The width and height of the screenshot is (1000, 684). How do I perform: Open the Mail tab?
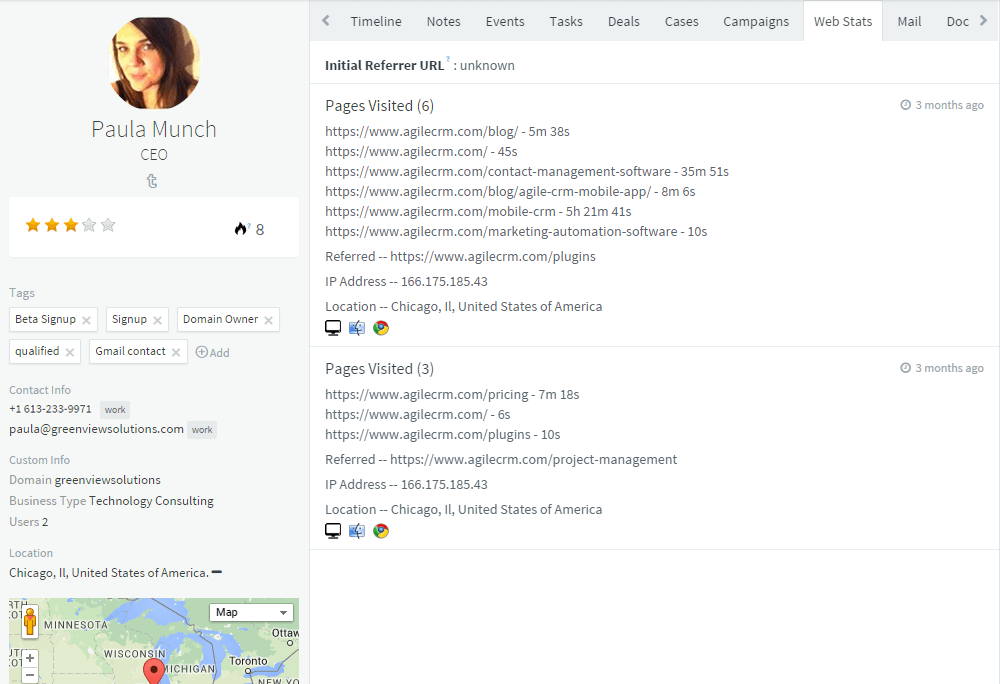pos(909,21)
